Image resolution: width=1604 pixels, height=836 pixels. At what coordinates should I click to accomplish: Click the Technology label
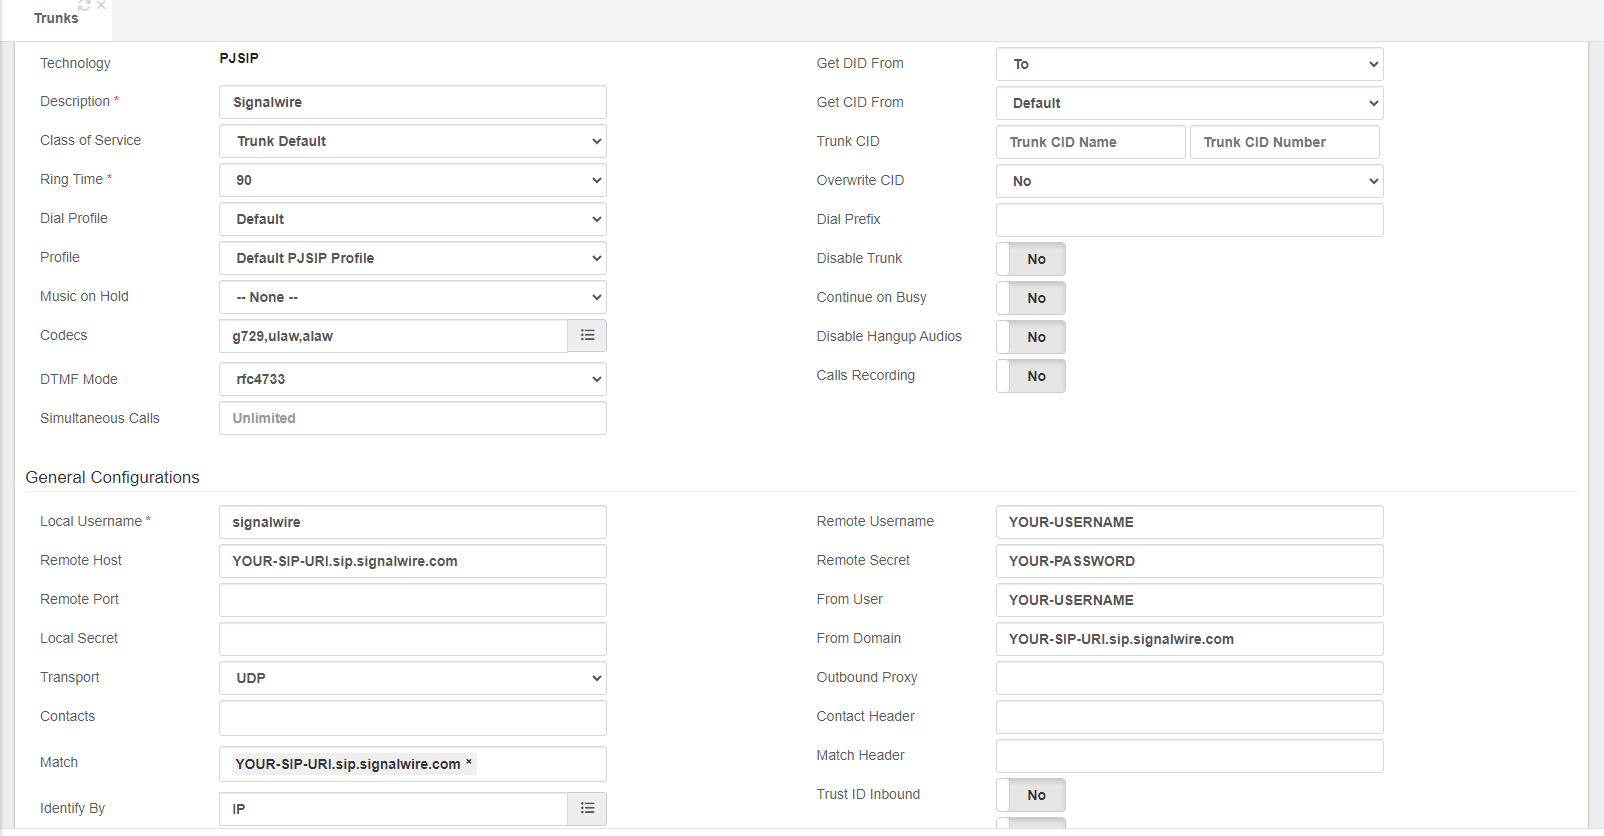pos(75,63)
